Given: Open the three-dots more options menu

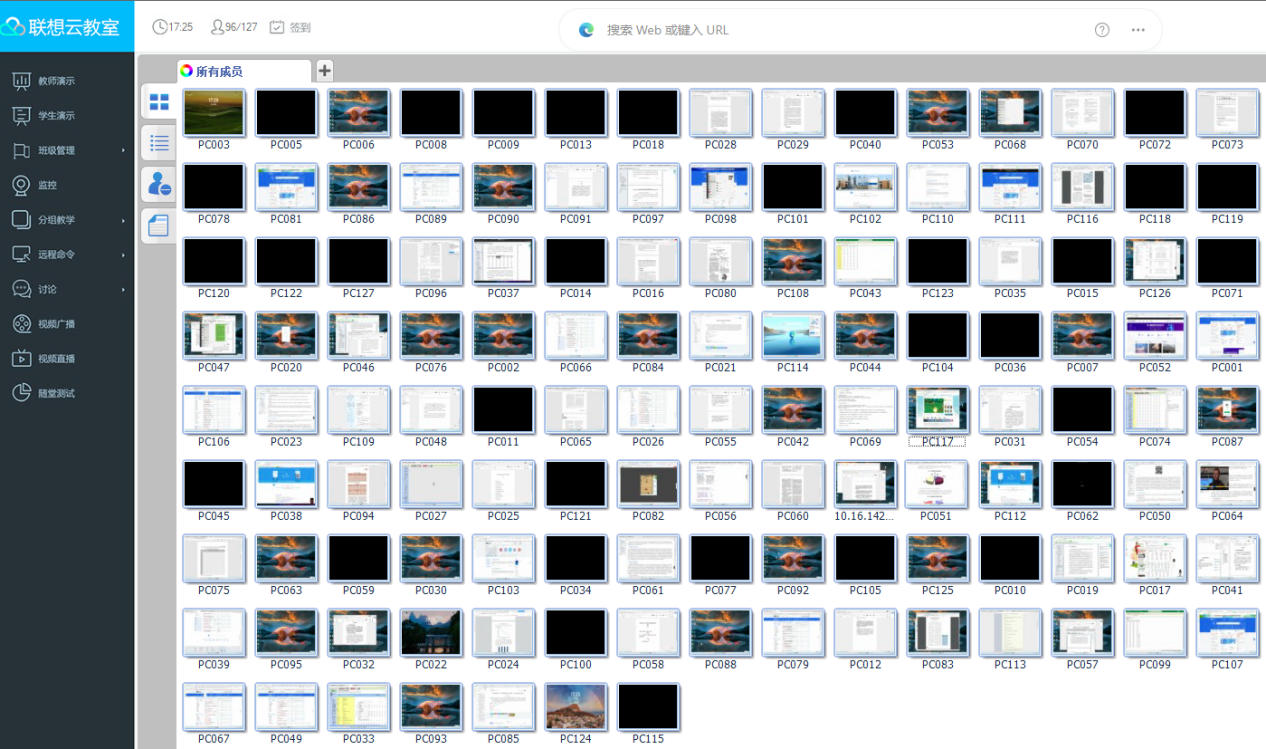Looking at the screenshot, I should click(x=1138, y=30).
